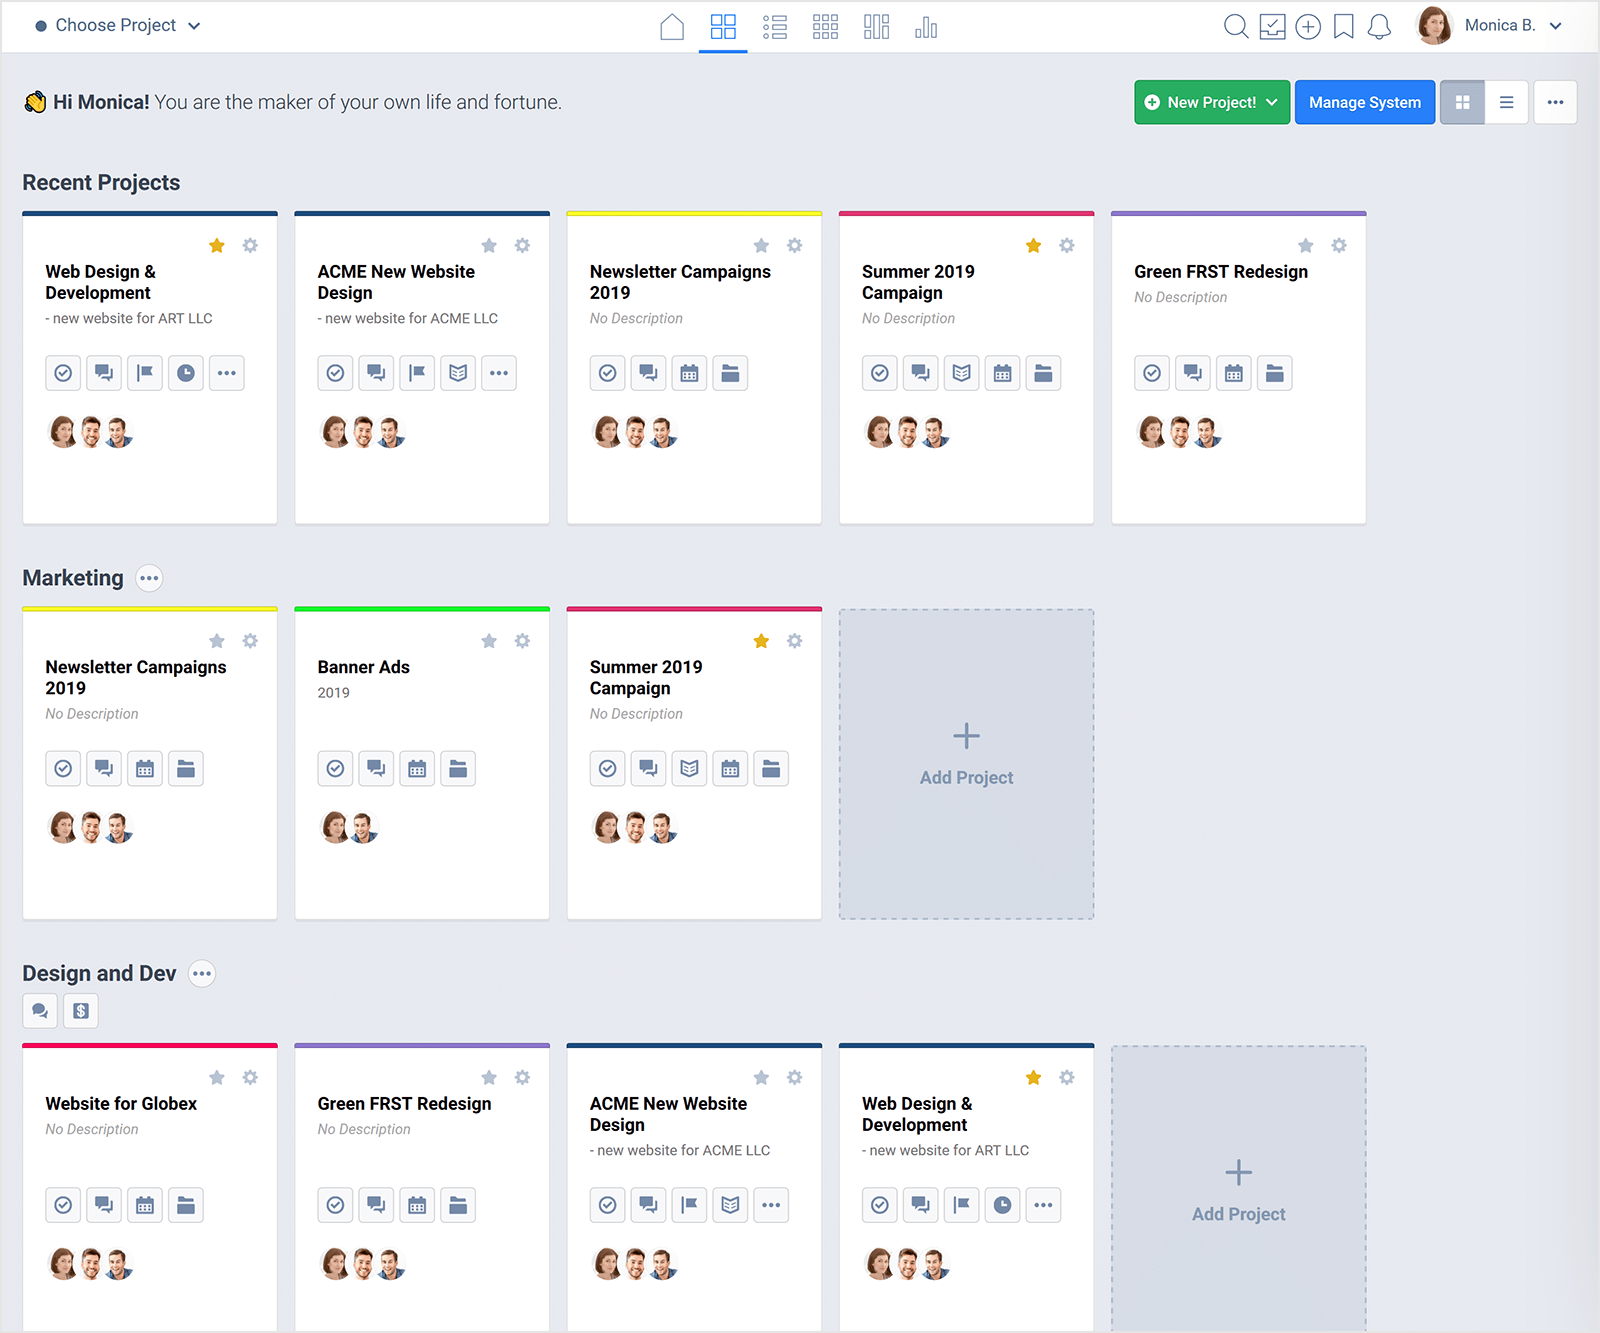
Task: Star the Green FRST Redesign project
Action: click(x=1305, y=245)
